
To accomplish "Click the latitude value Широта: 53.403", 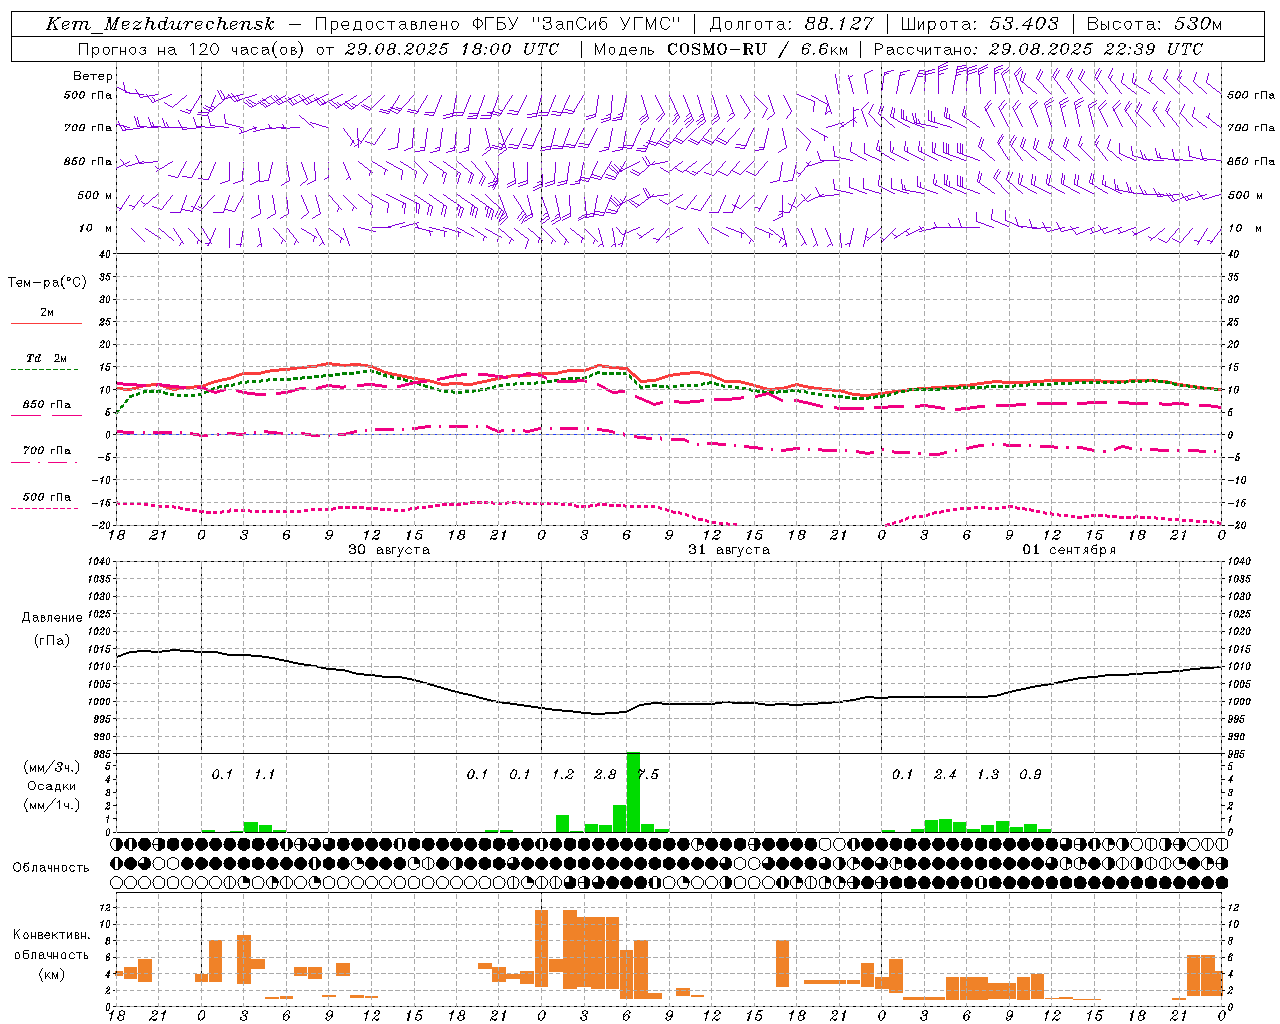I will pyautogui.click(x=980, y=24).
